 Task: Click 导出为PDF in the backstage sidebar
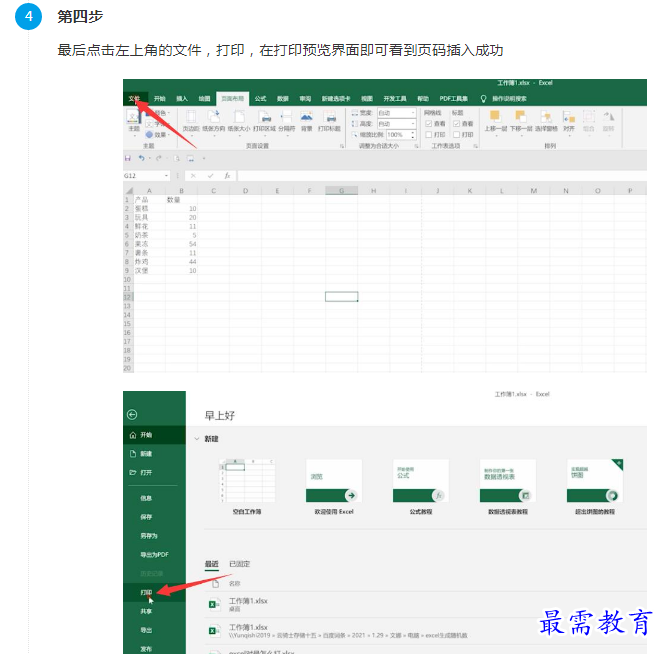tap(154, 554)
